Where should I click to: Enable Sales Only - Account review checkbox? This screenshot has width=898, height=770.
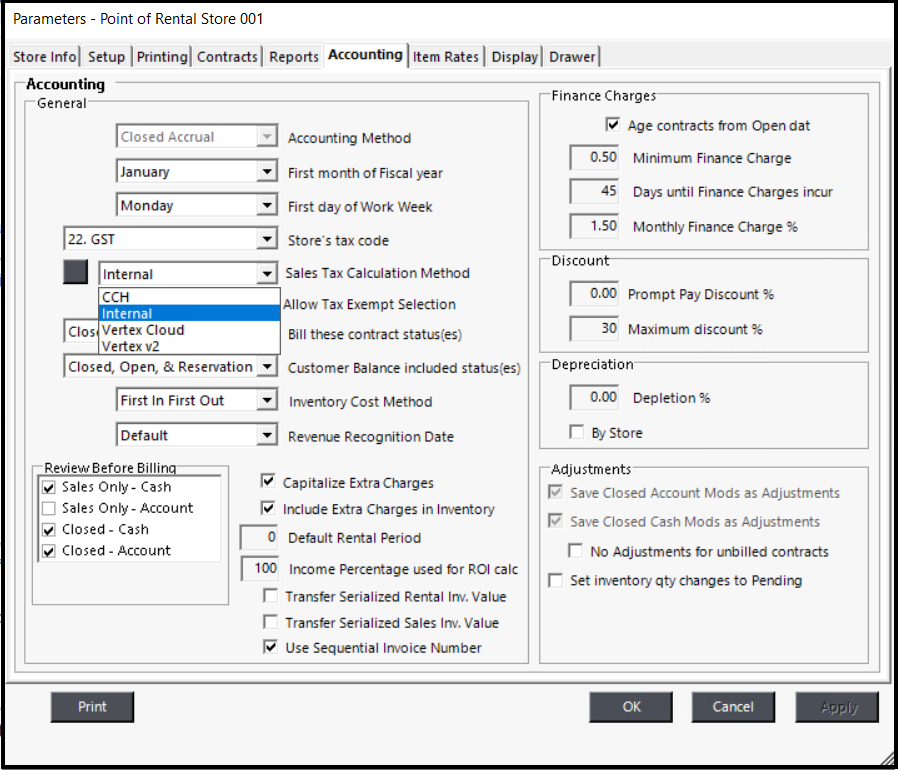pos(49,508)
